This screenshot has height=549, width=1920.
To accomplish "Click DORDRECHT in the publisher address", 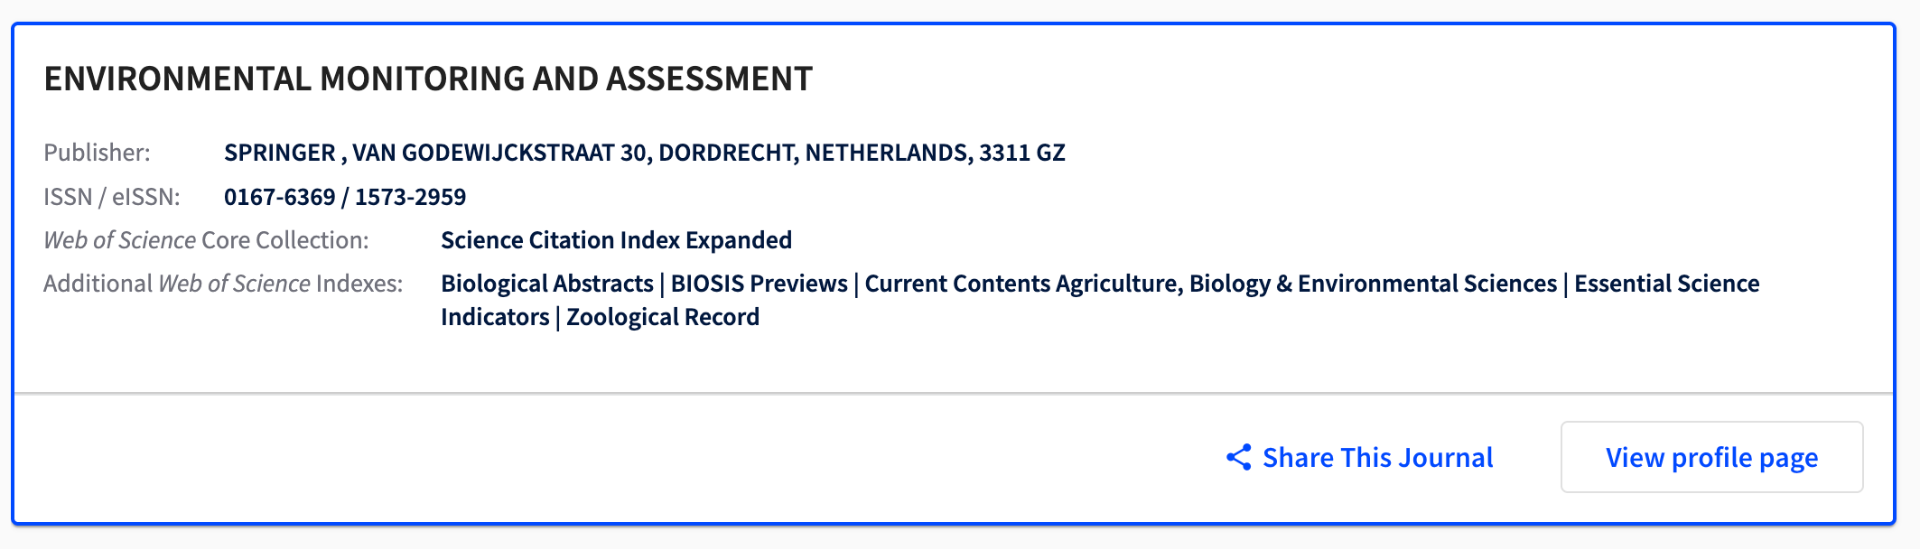I will click(x=727, y=153).
